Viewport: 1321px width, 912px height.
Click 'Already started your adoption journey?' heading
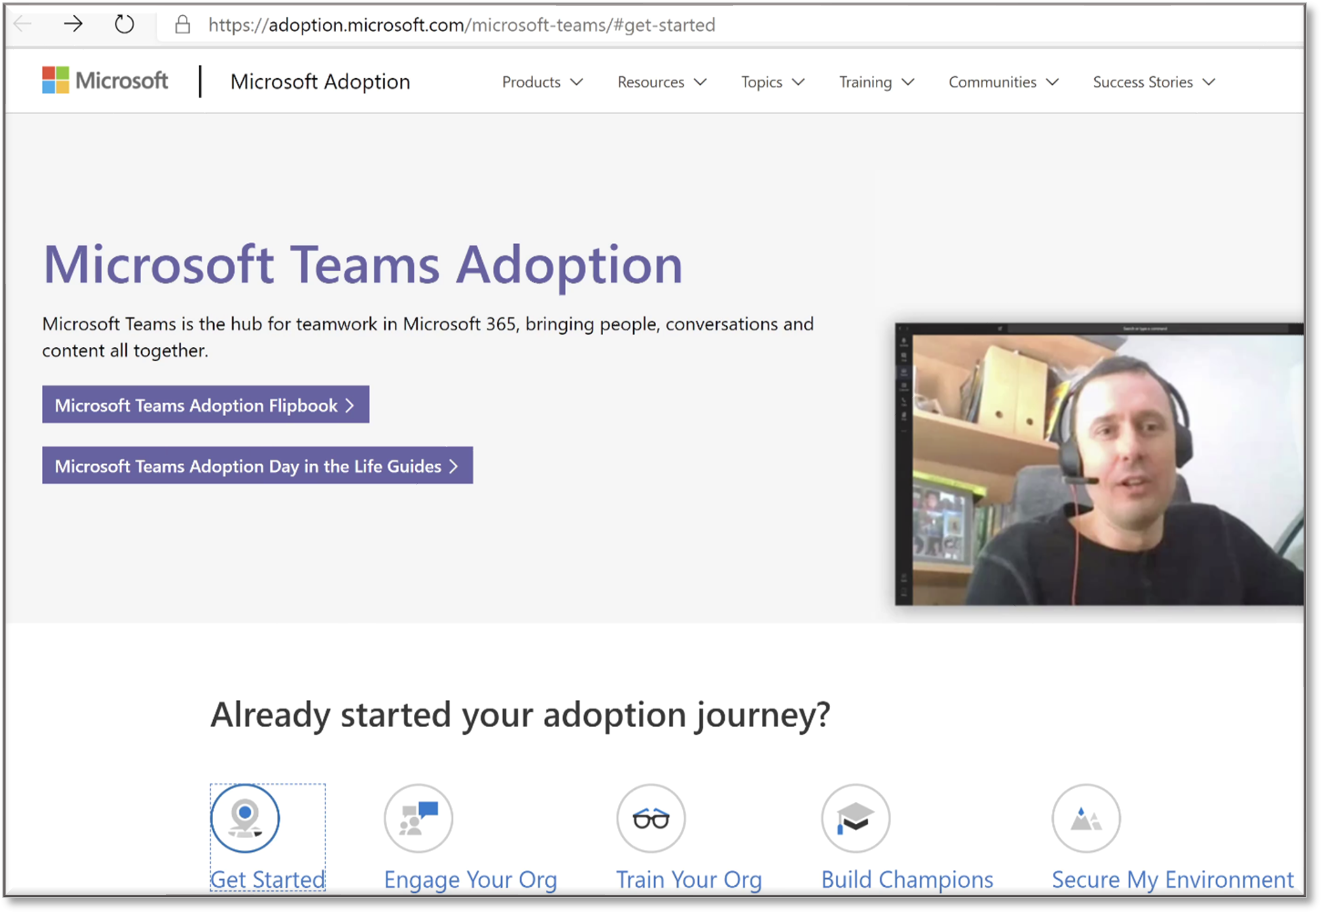click(520, 715)
